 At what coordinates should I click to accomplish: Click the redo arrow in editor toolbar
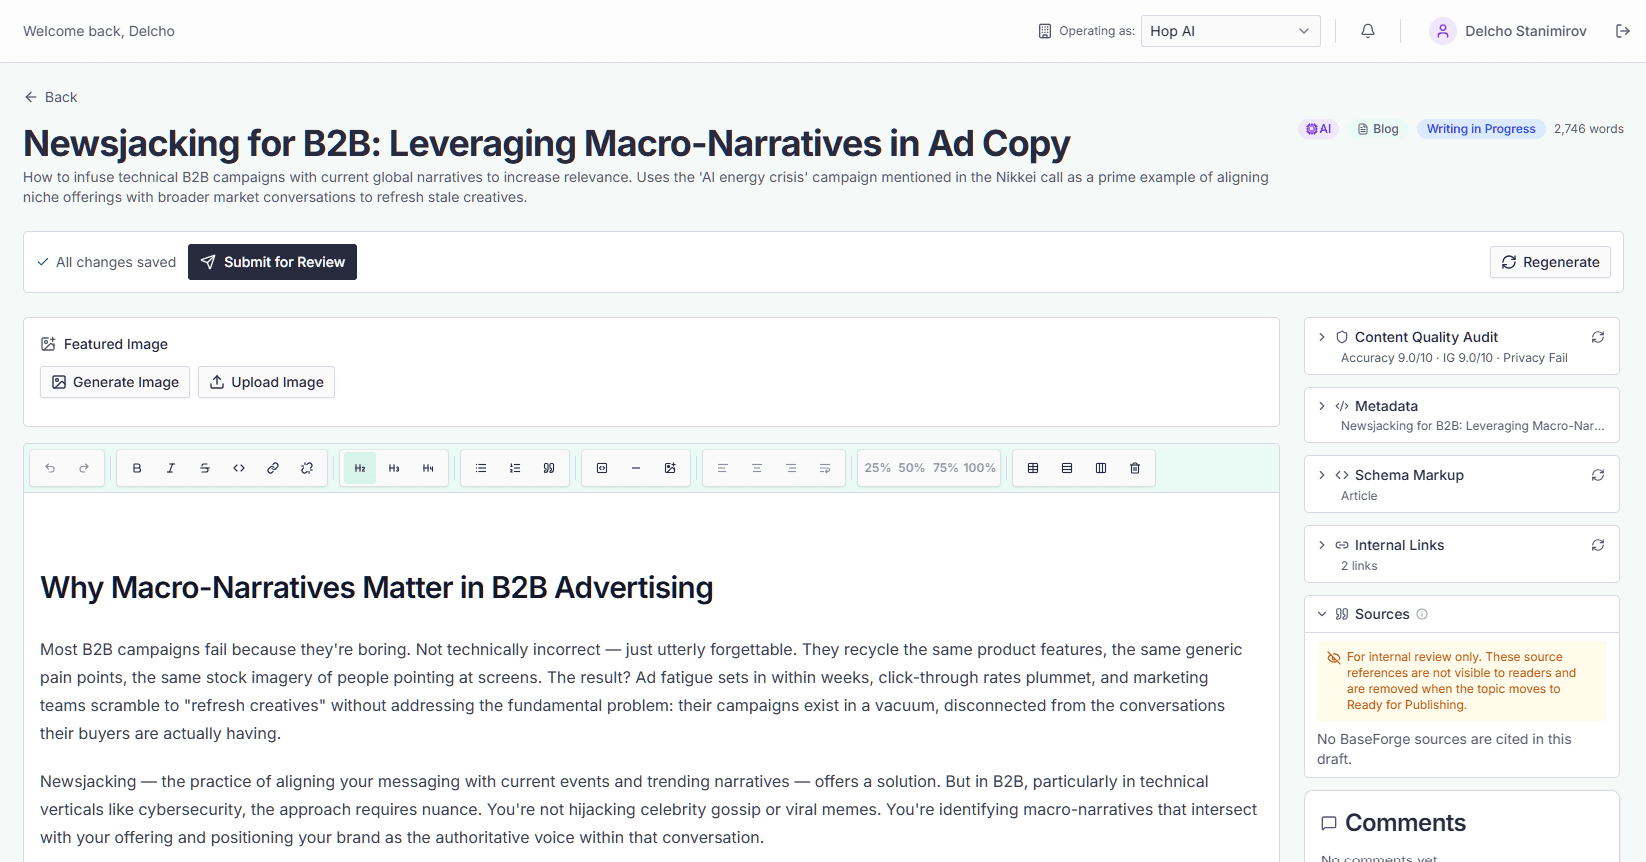click(84, 468)
